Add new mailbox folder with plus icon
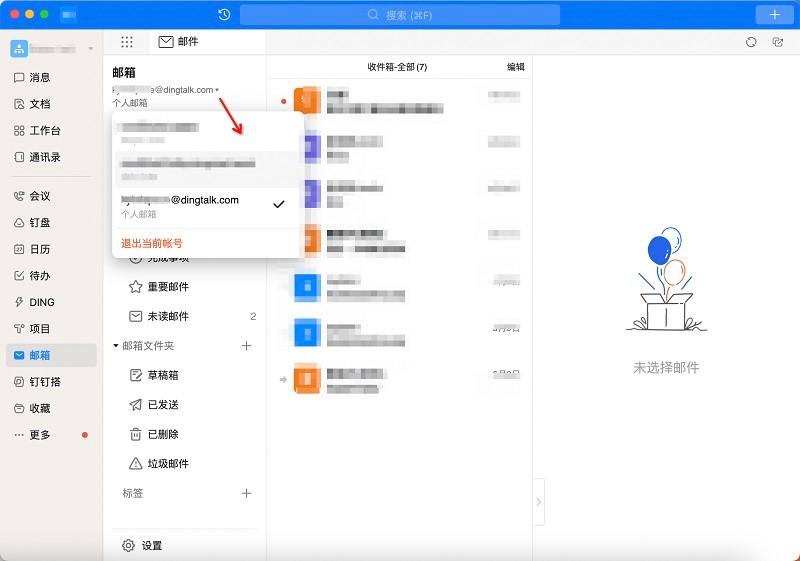This screenshot has height=561, width=800. 247,346
